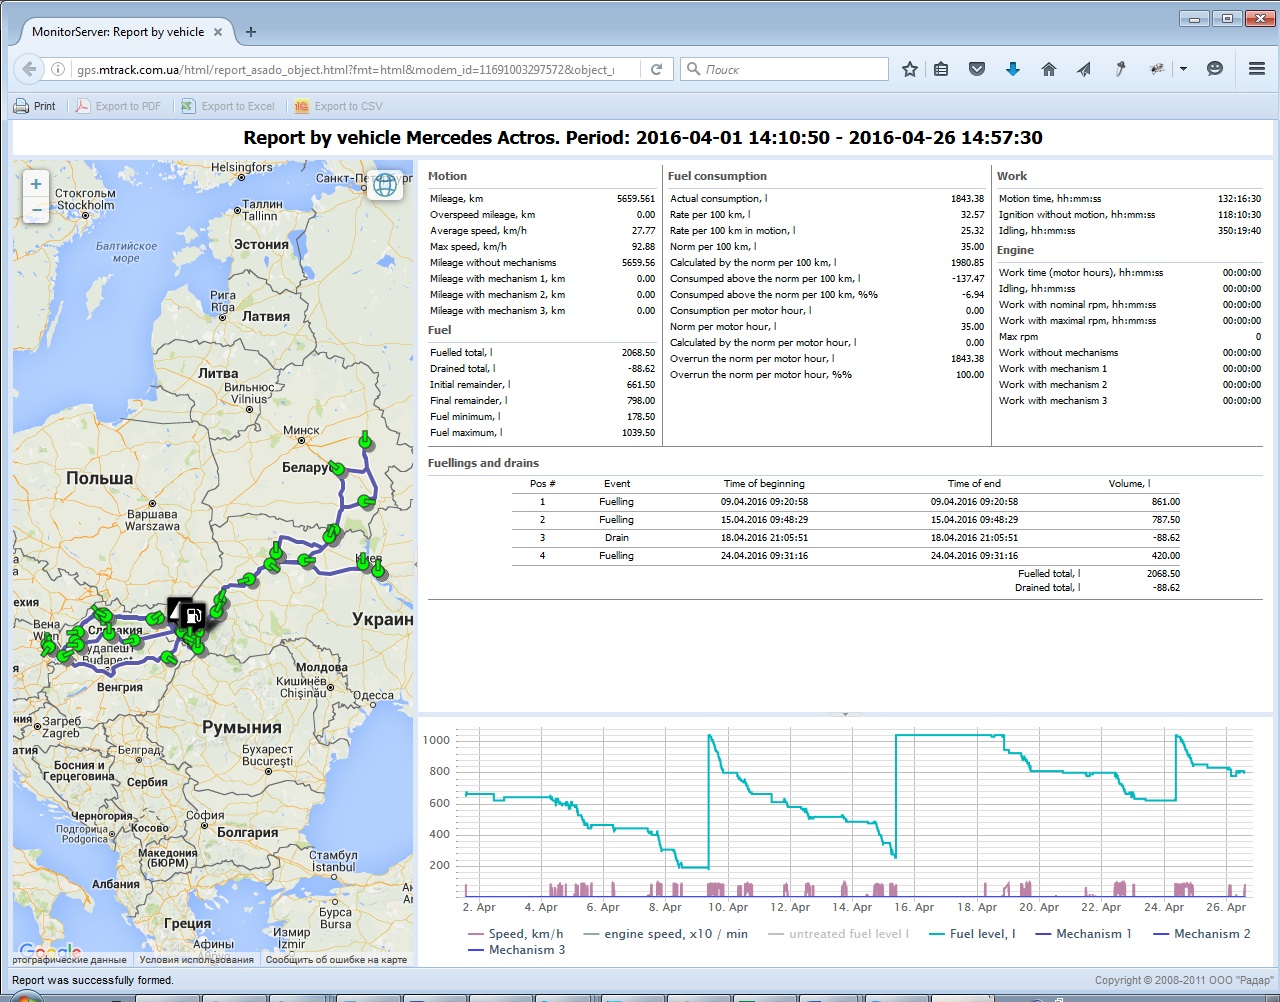Click the Actual consumption value 1843.38

[967, 199]
